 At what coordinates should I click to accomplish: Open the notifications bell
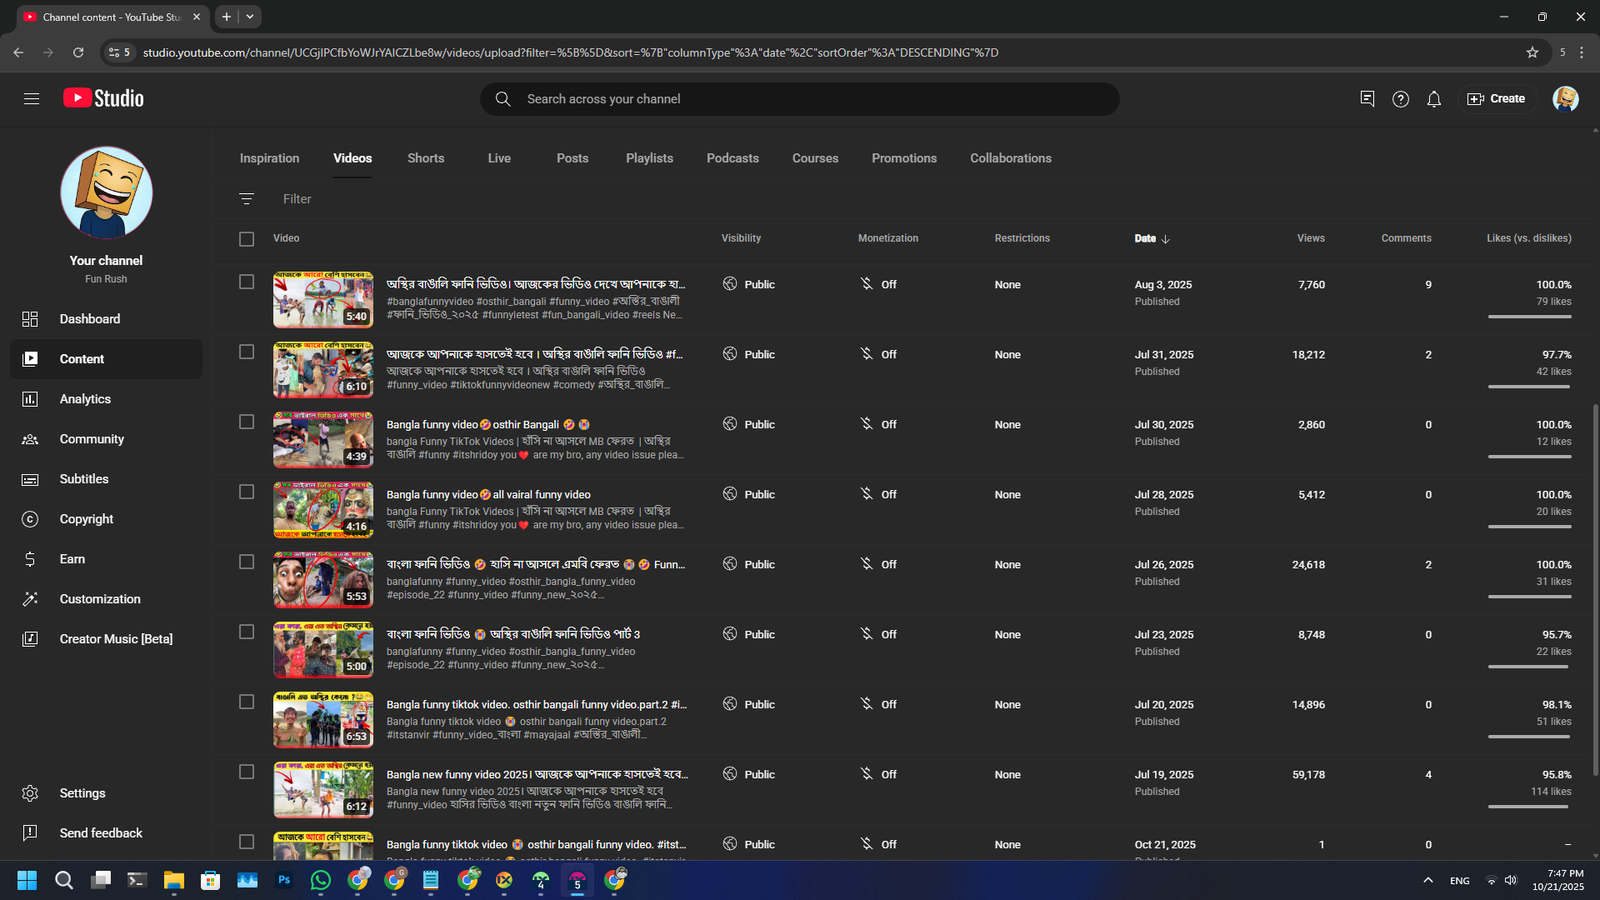pyautogui.click(x=1434, y=99)
